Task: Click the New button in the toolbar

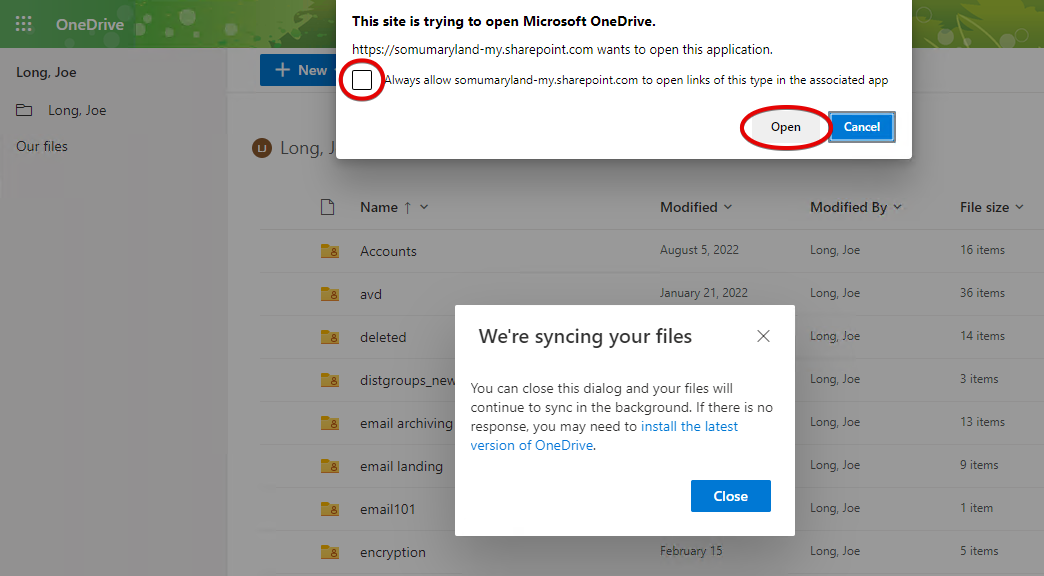Action: tap(299, 70)
